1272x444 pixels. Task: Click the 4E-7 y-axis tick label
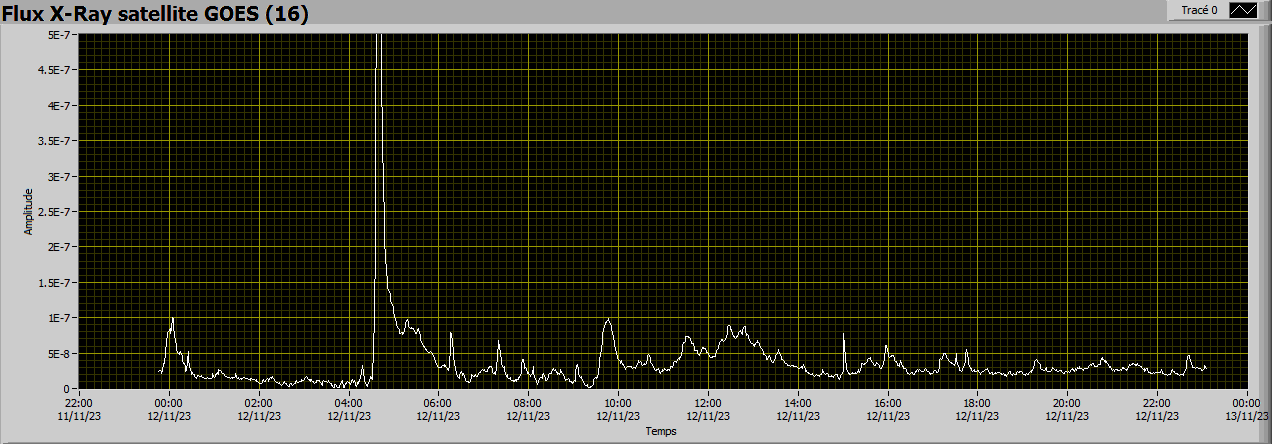61,106
